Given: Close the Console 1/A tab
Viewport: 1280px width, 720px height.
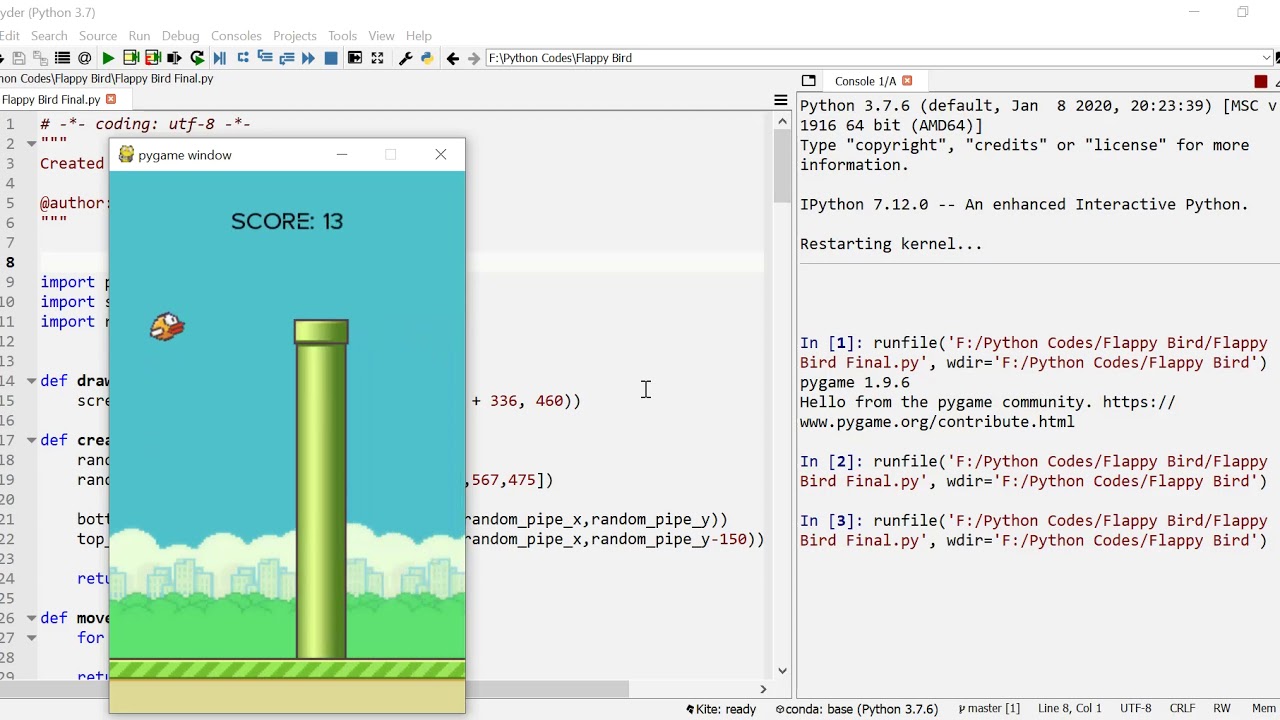Looking at the screenshot, I should coord(907,81).
